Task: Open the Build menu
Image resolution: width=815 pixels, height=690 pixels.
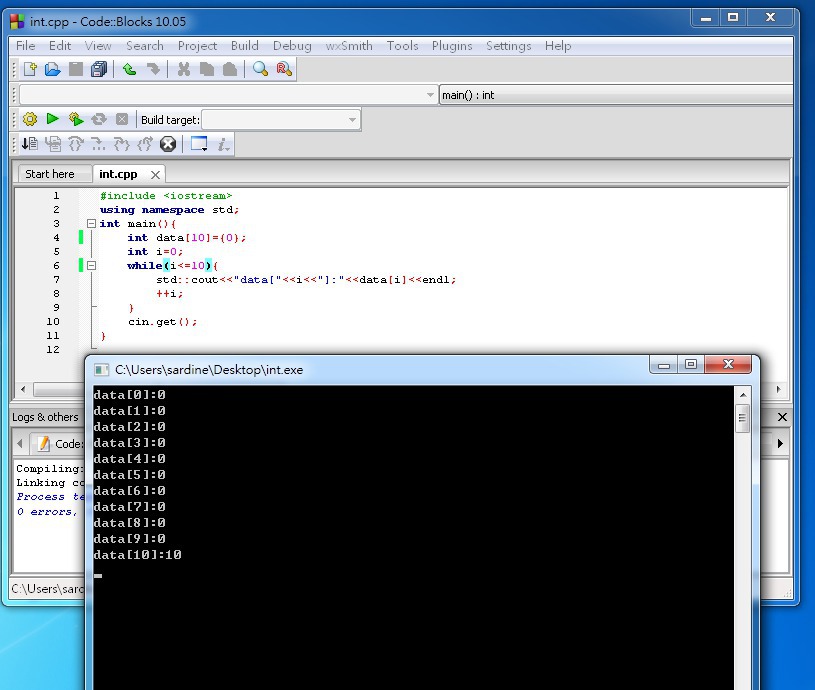Action: click(244, 45)
